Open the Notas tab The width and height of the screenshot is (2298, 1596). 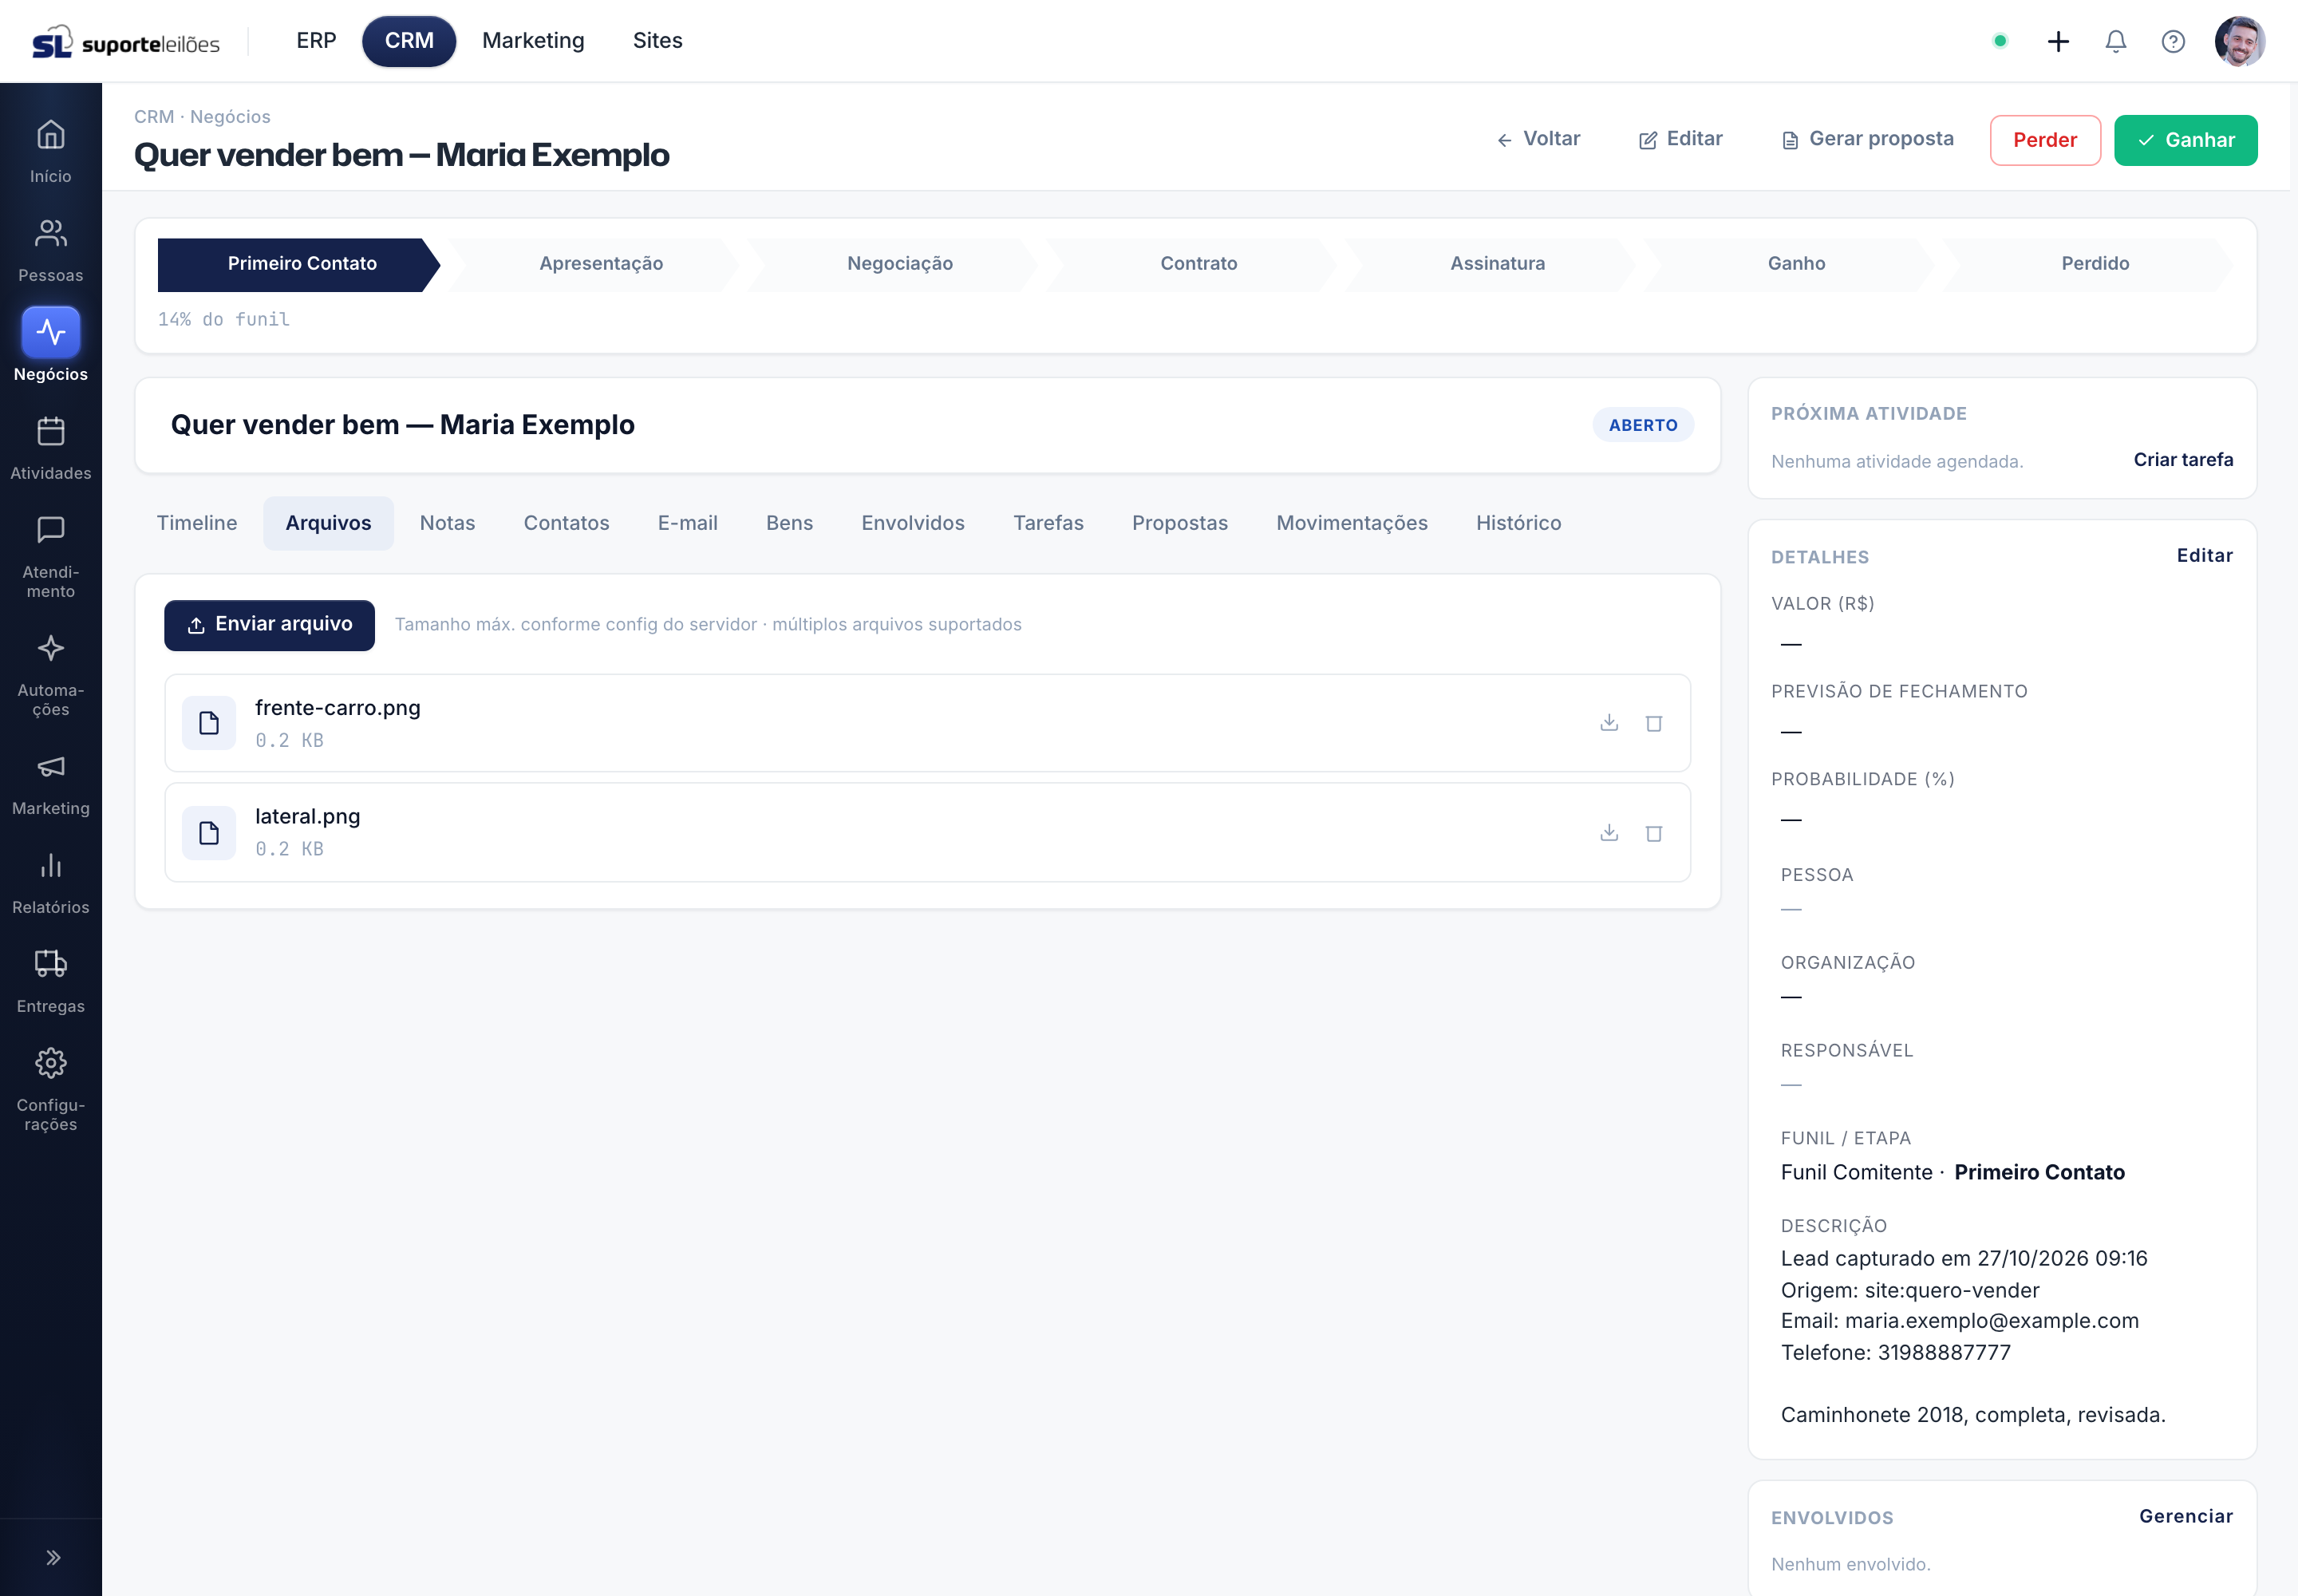(x=447, y=523)
